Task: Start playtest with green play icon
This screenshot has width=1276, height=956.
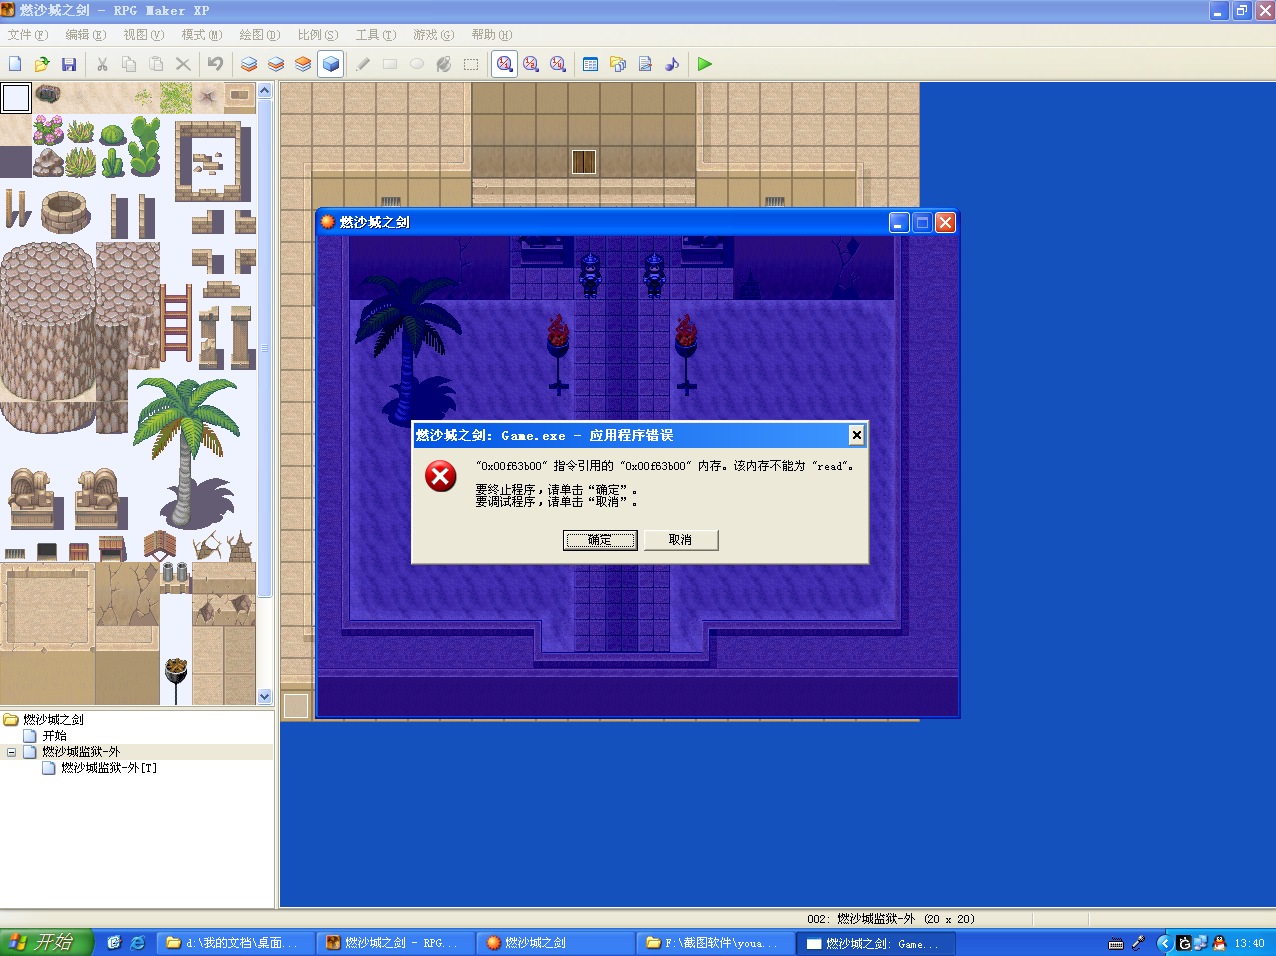Action: (x=705, y=64)
